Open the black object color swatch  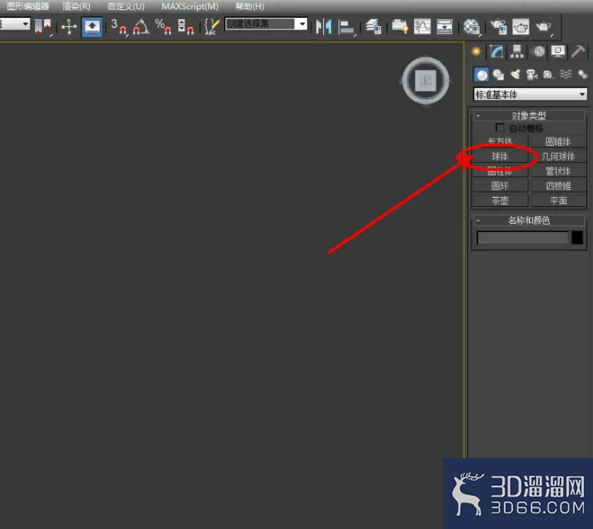tap(577, 237)
